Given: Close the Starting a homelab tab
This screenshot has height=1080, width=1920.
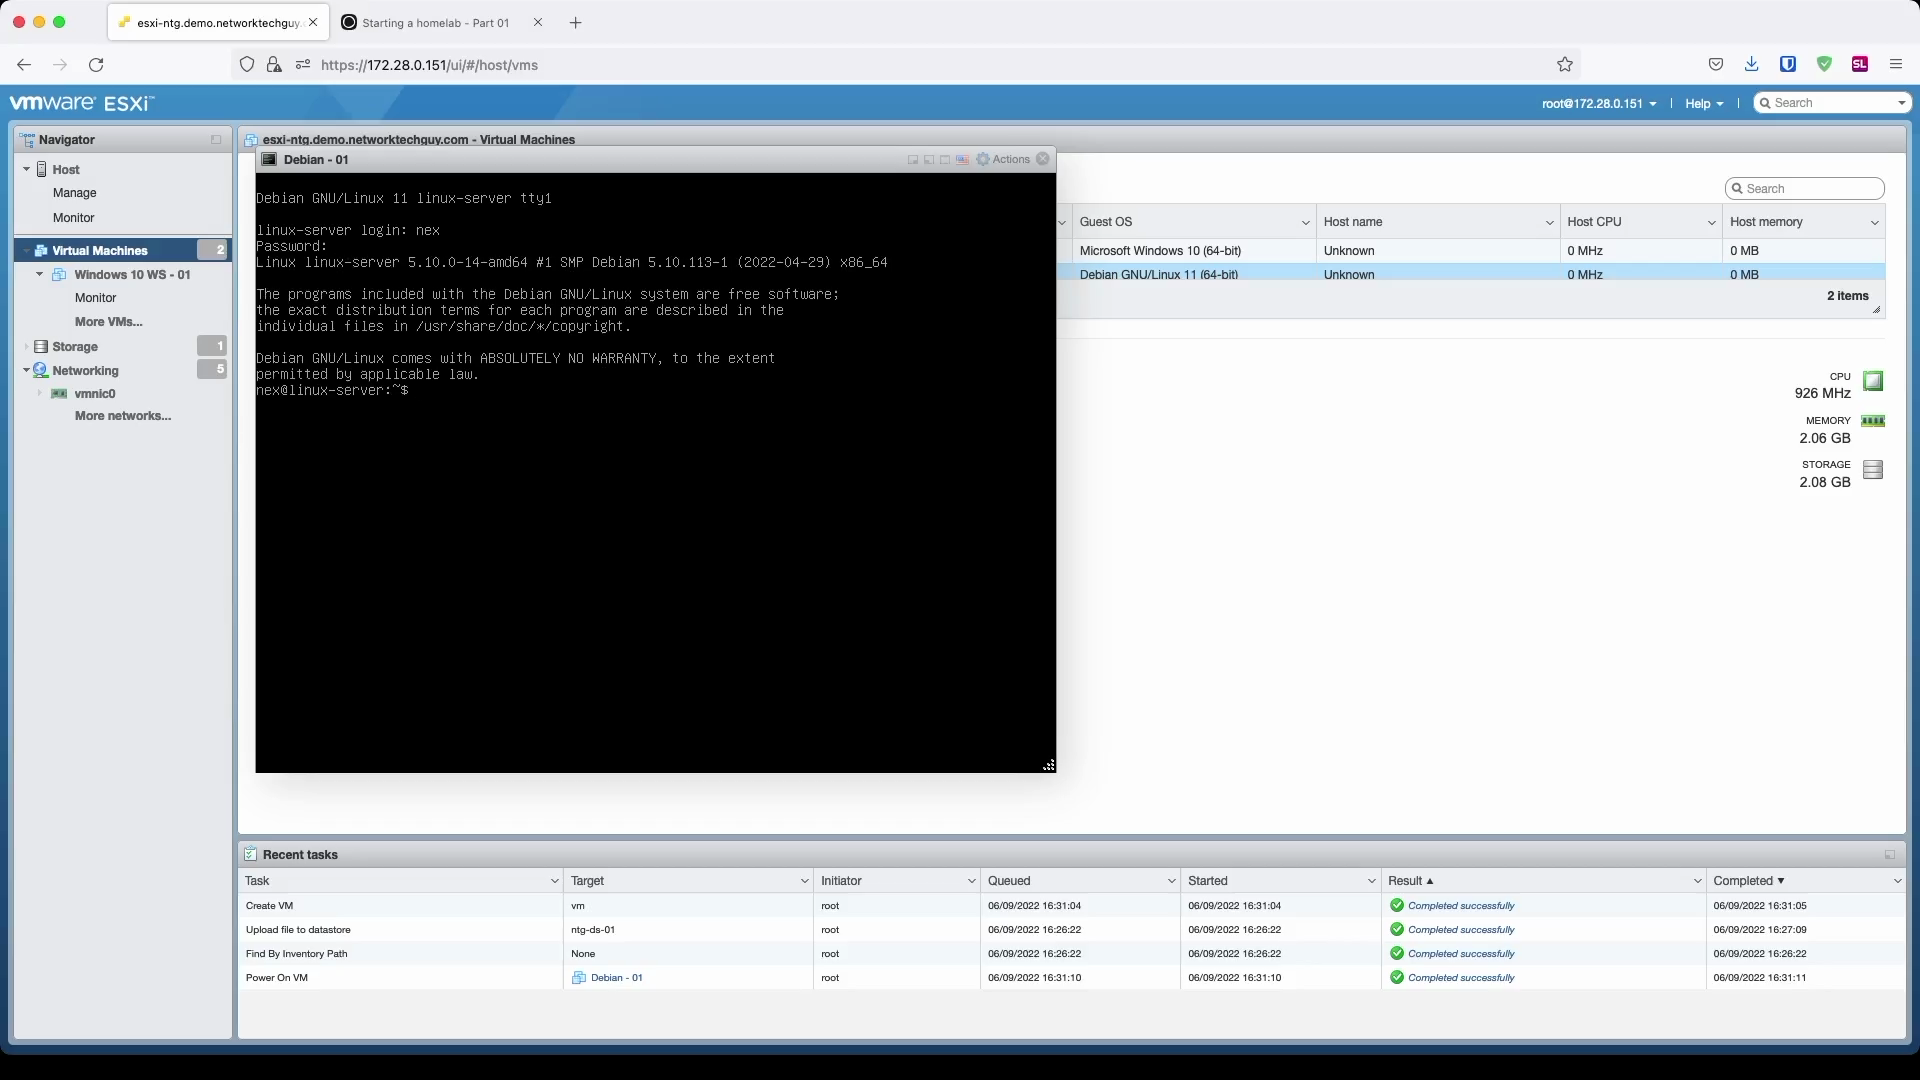Looking at the screenshot, I should click(538, 22).
